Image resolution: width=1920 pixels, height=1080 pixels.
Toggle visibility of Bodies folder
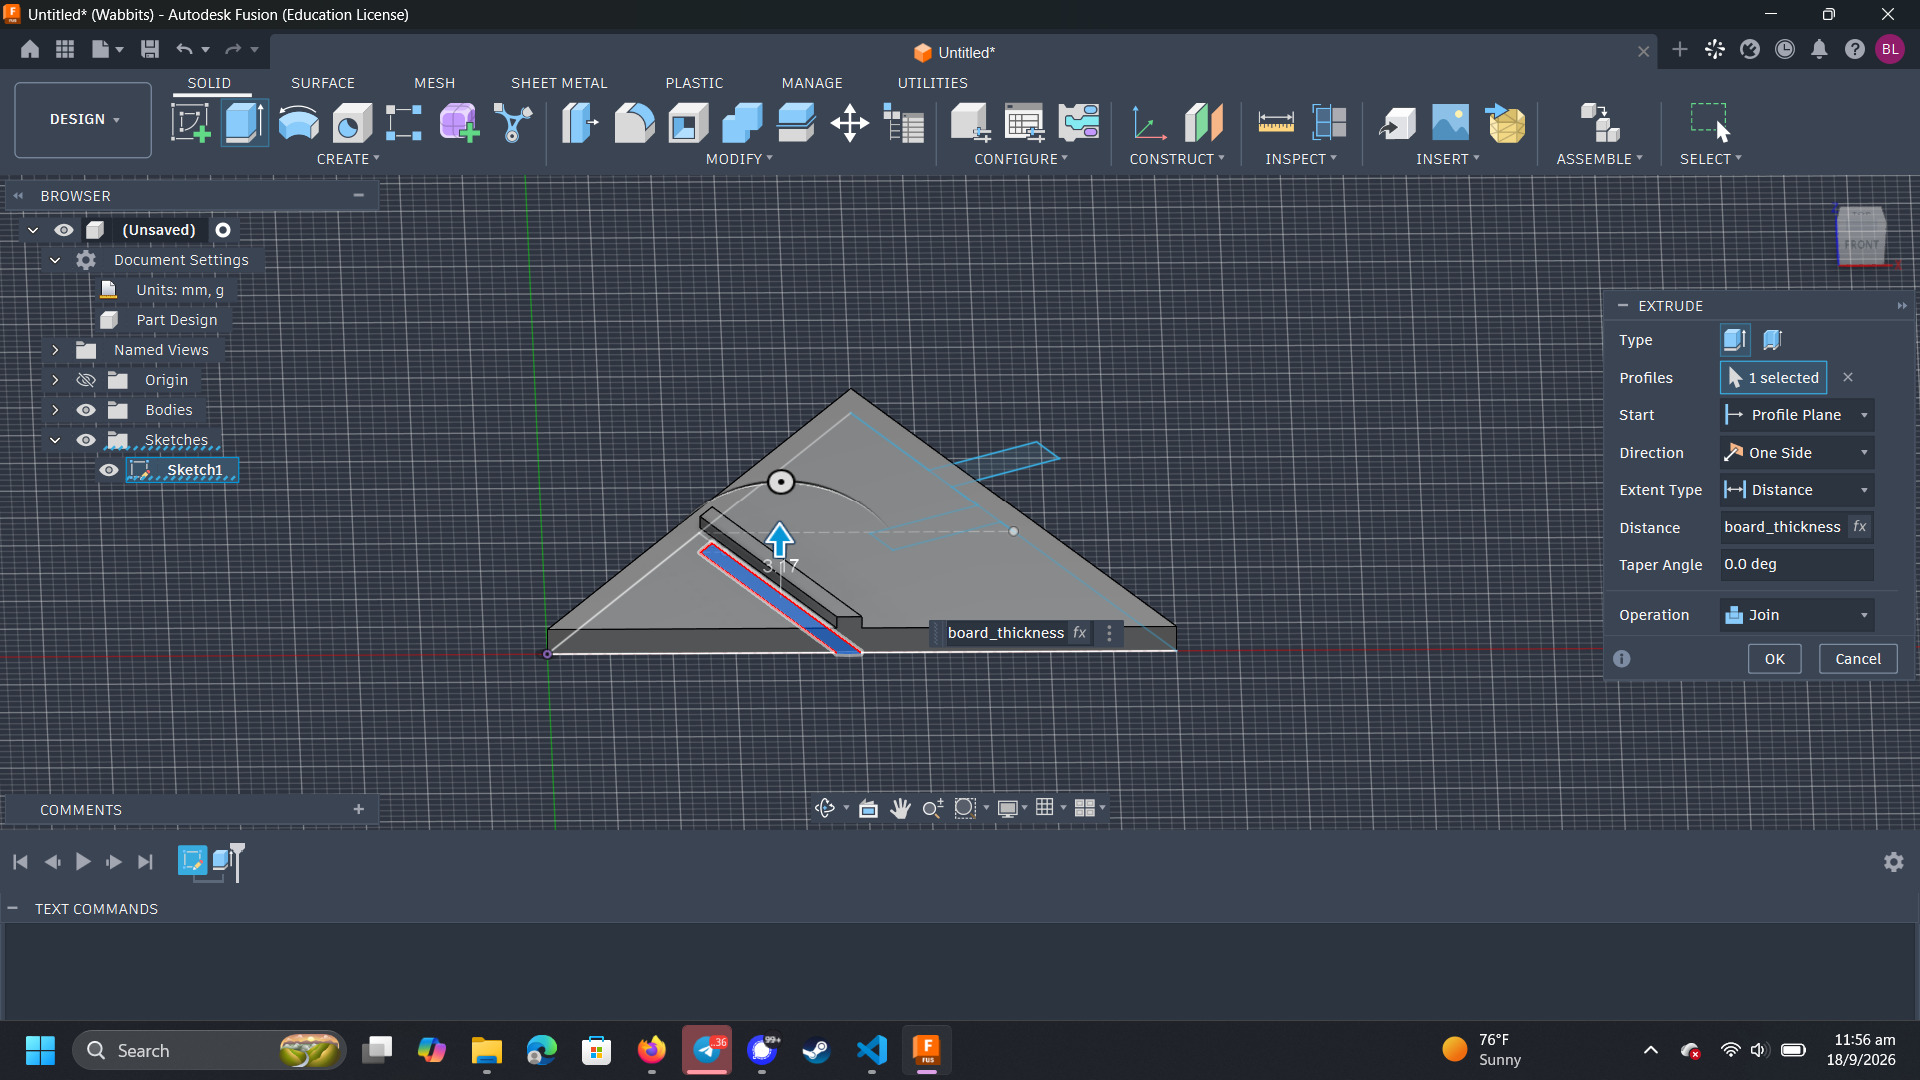(x=86, y=410)
